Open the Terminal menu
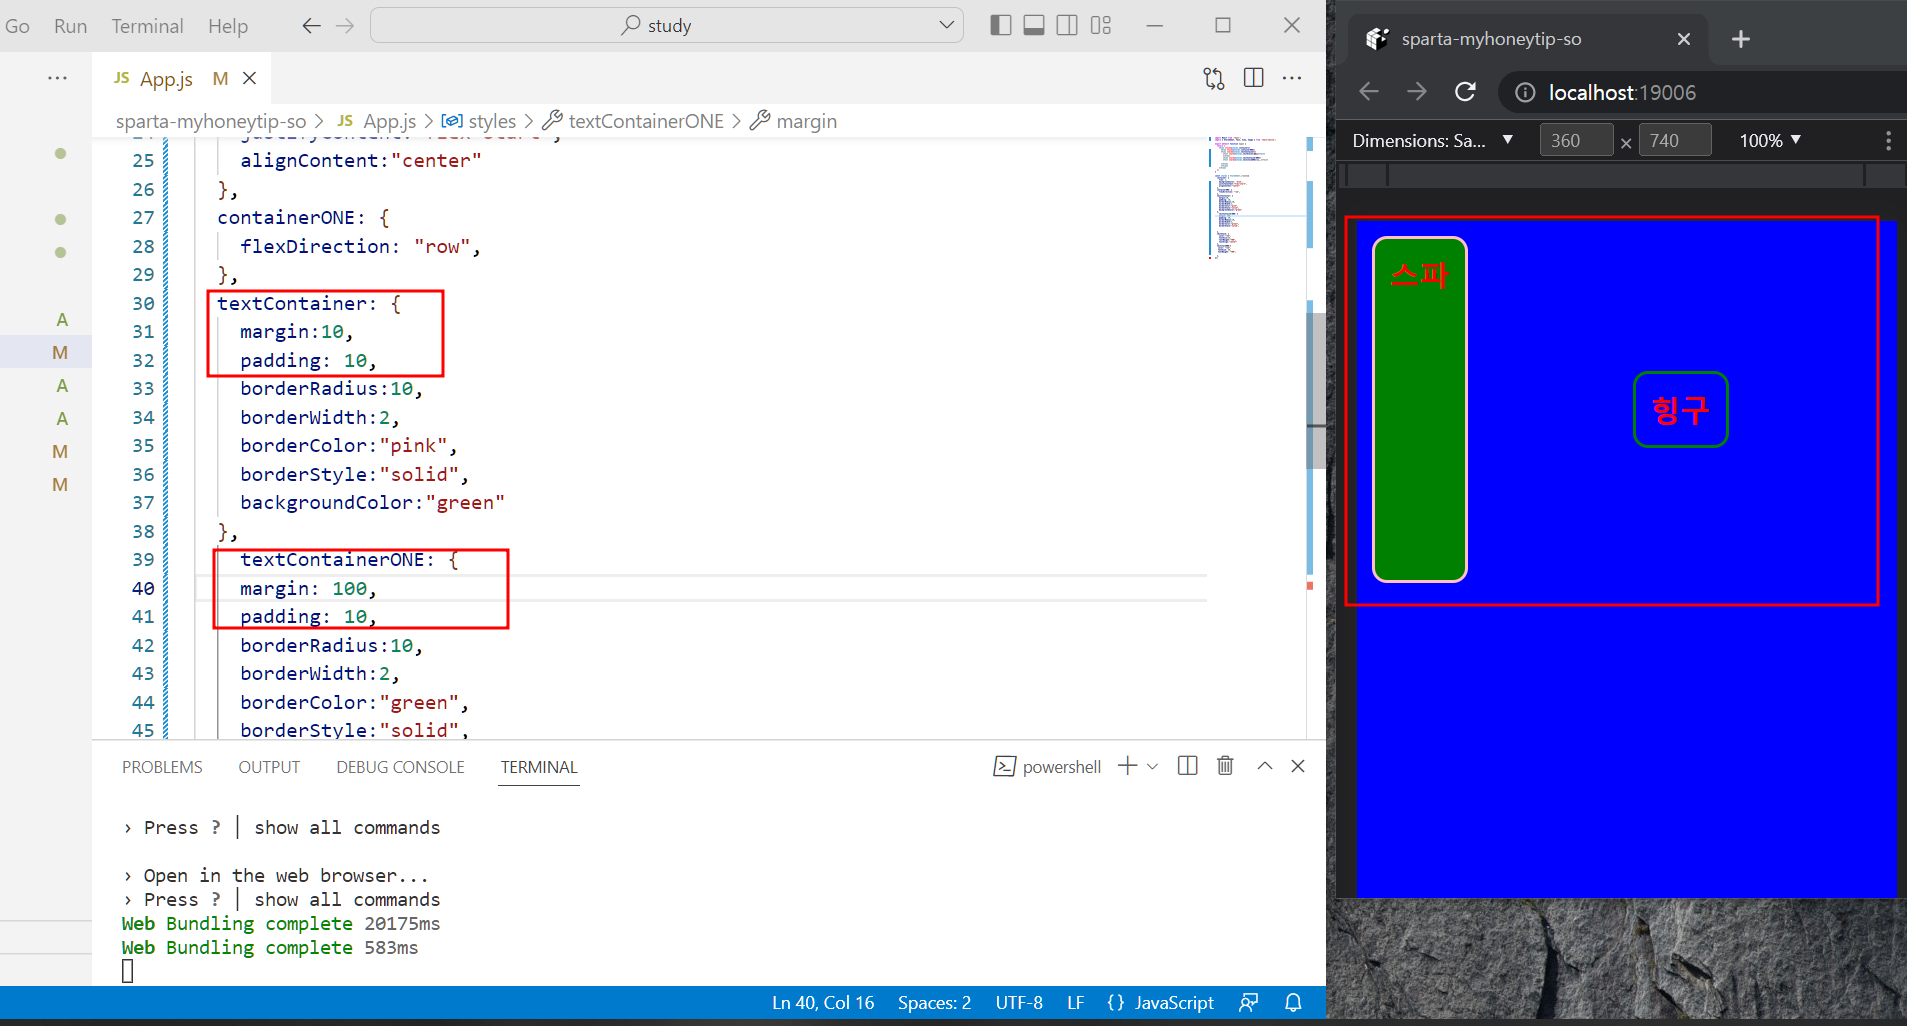Image resolution: width=1907 pixels, height=1026 pixels. click(x=147, y=26)
